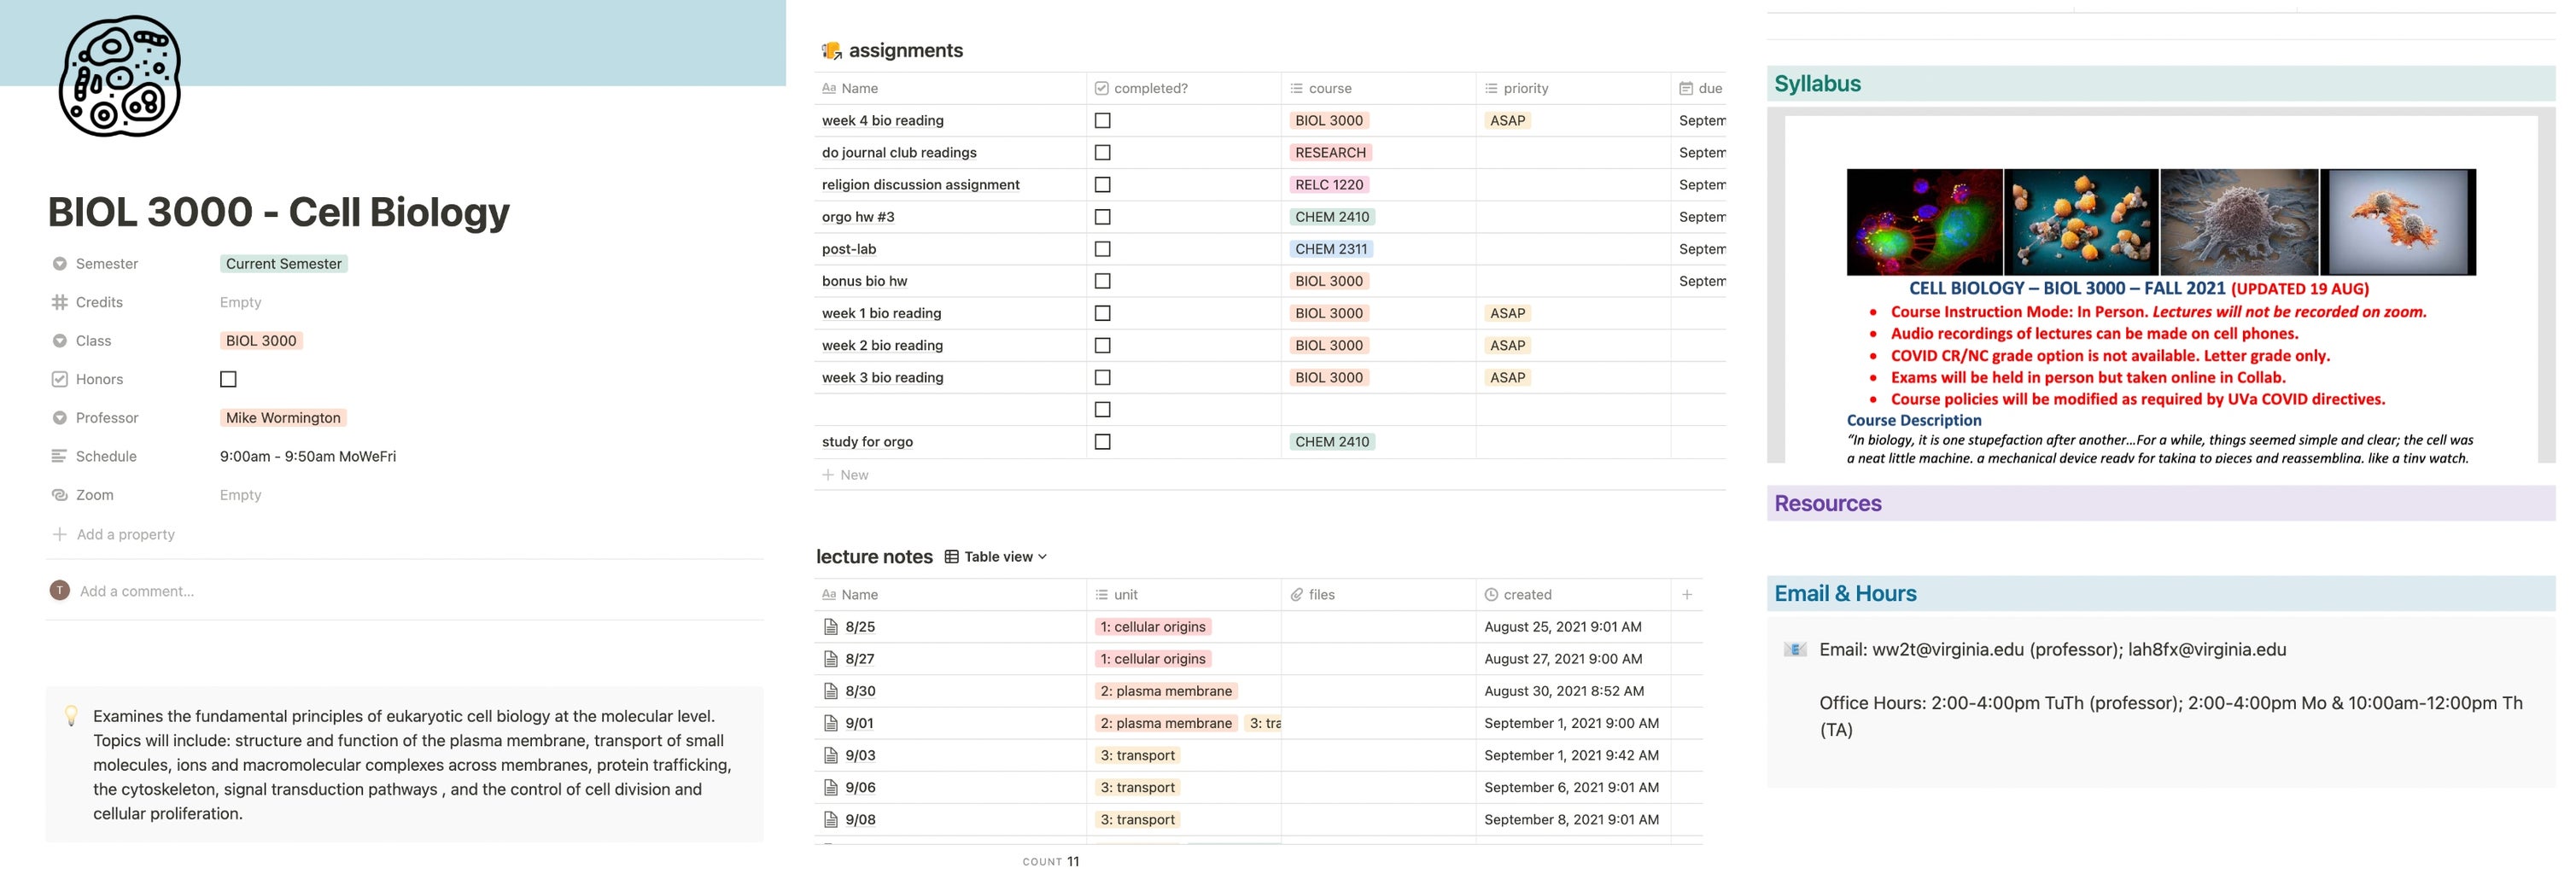Click the created column clock icon
2576x874 pixels.
(x=1491, y=594)
